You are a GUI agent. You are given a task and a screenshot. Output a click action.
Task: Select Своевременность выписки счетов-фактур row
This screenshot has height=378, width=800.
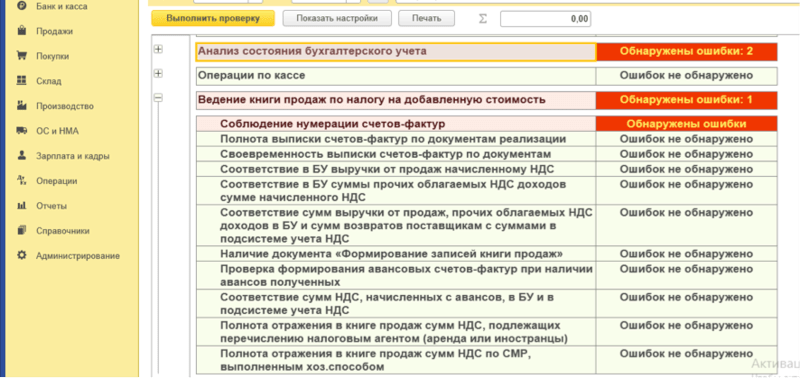click(x=396, y=154)
